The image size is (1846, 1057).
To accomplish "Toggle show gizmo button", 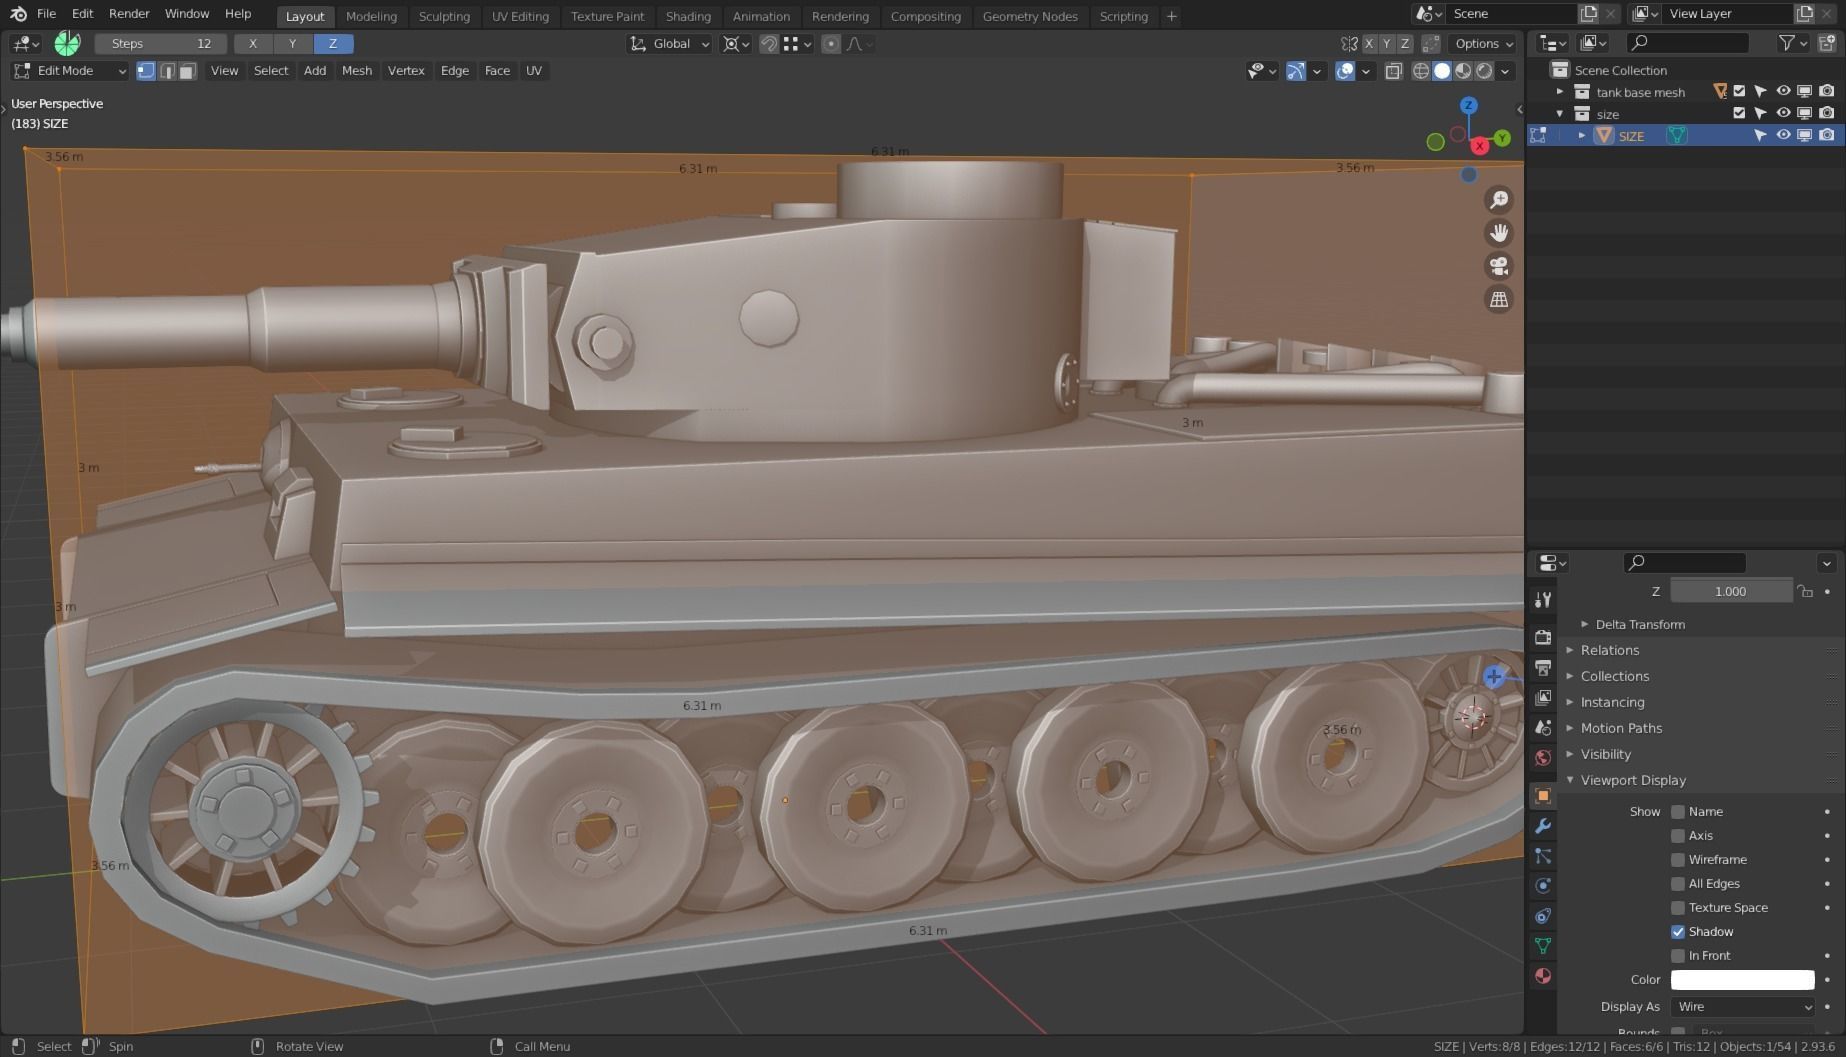I will 1295,71.
